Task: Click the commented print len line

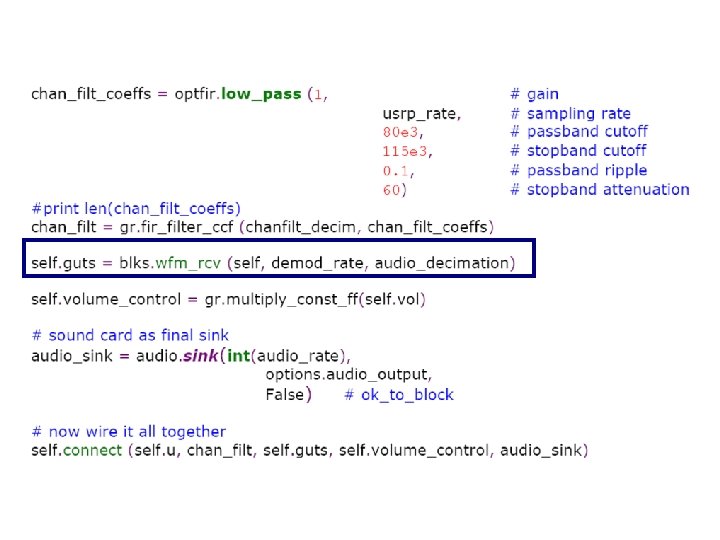Action: [x=136, y=208]
